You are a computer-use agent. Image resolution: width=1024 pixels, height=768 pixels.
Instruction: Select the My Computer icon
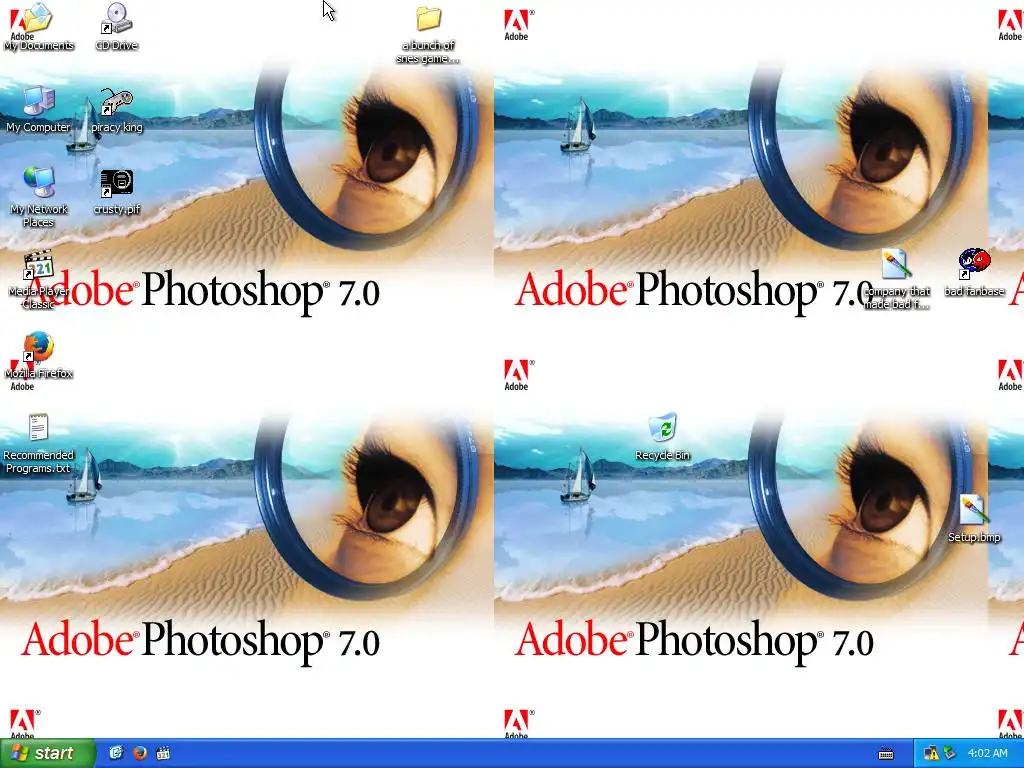[39, 109]
